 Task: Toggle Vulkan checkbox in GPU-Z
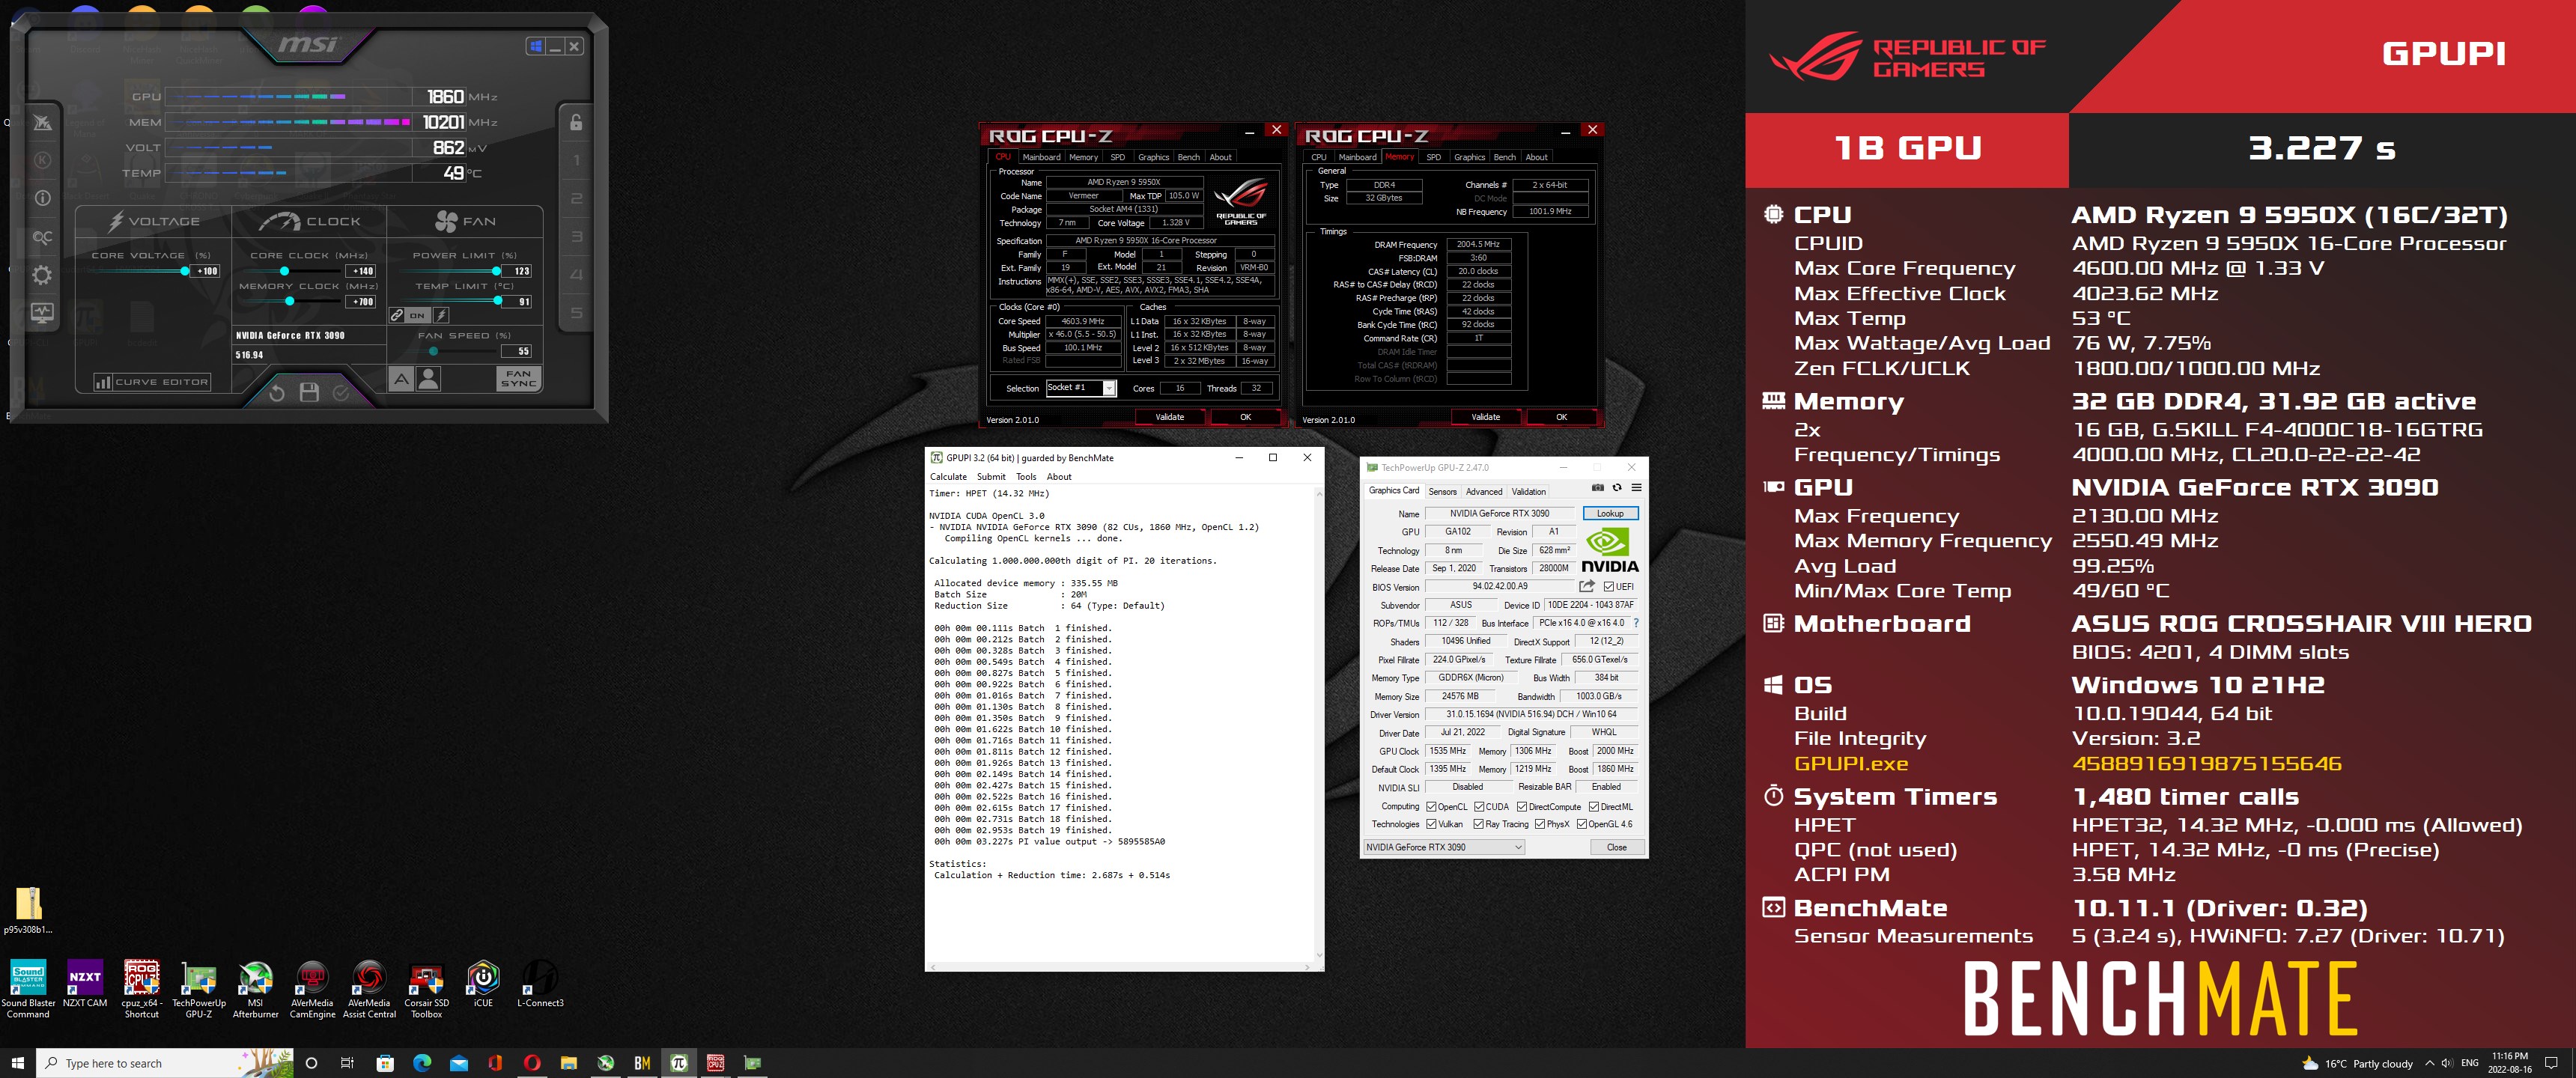pyautogui.click(x=1431, y=825)
